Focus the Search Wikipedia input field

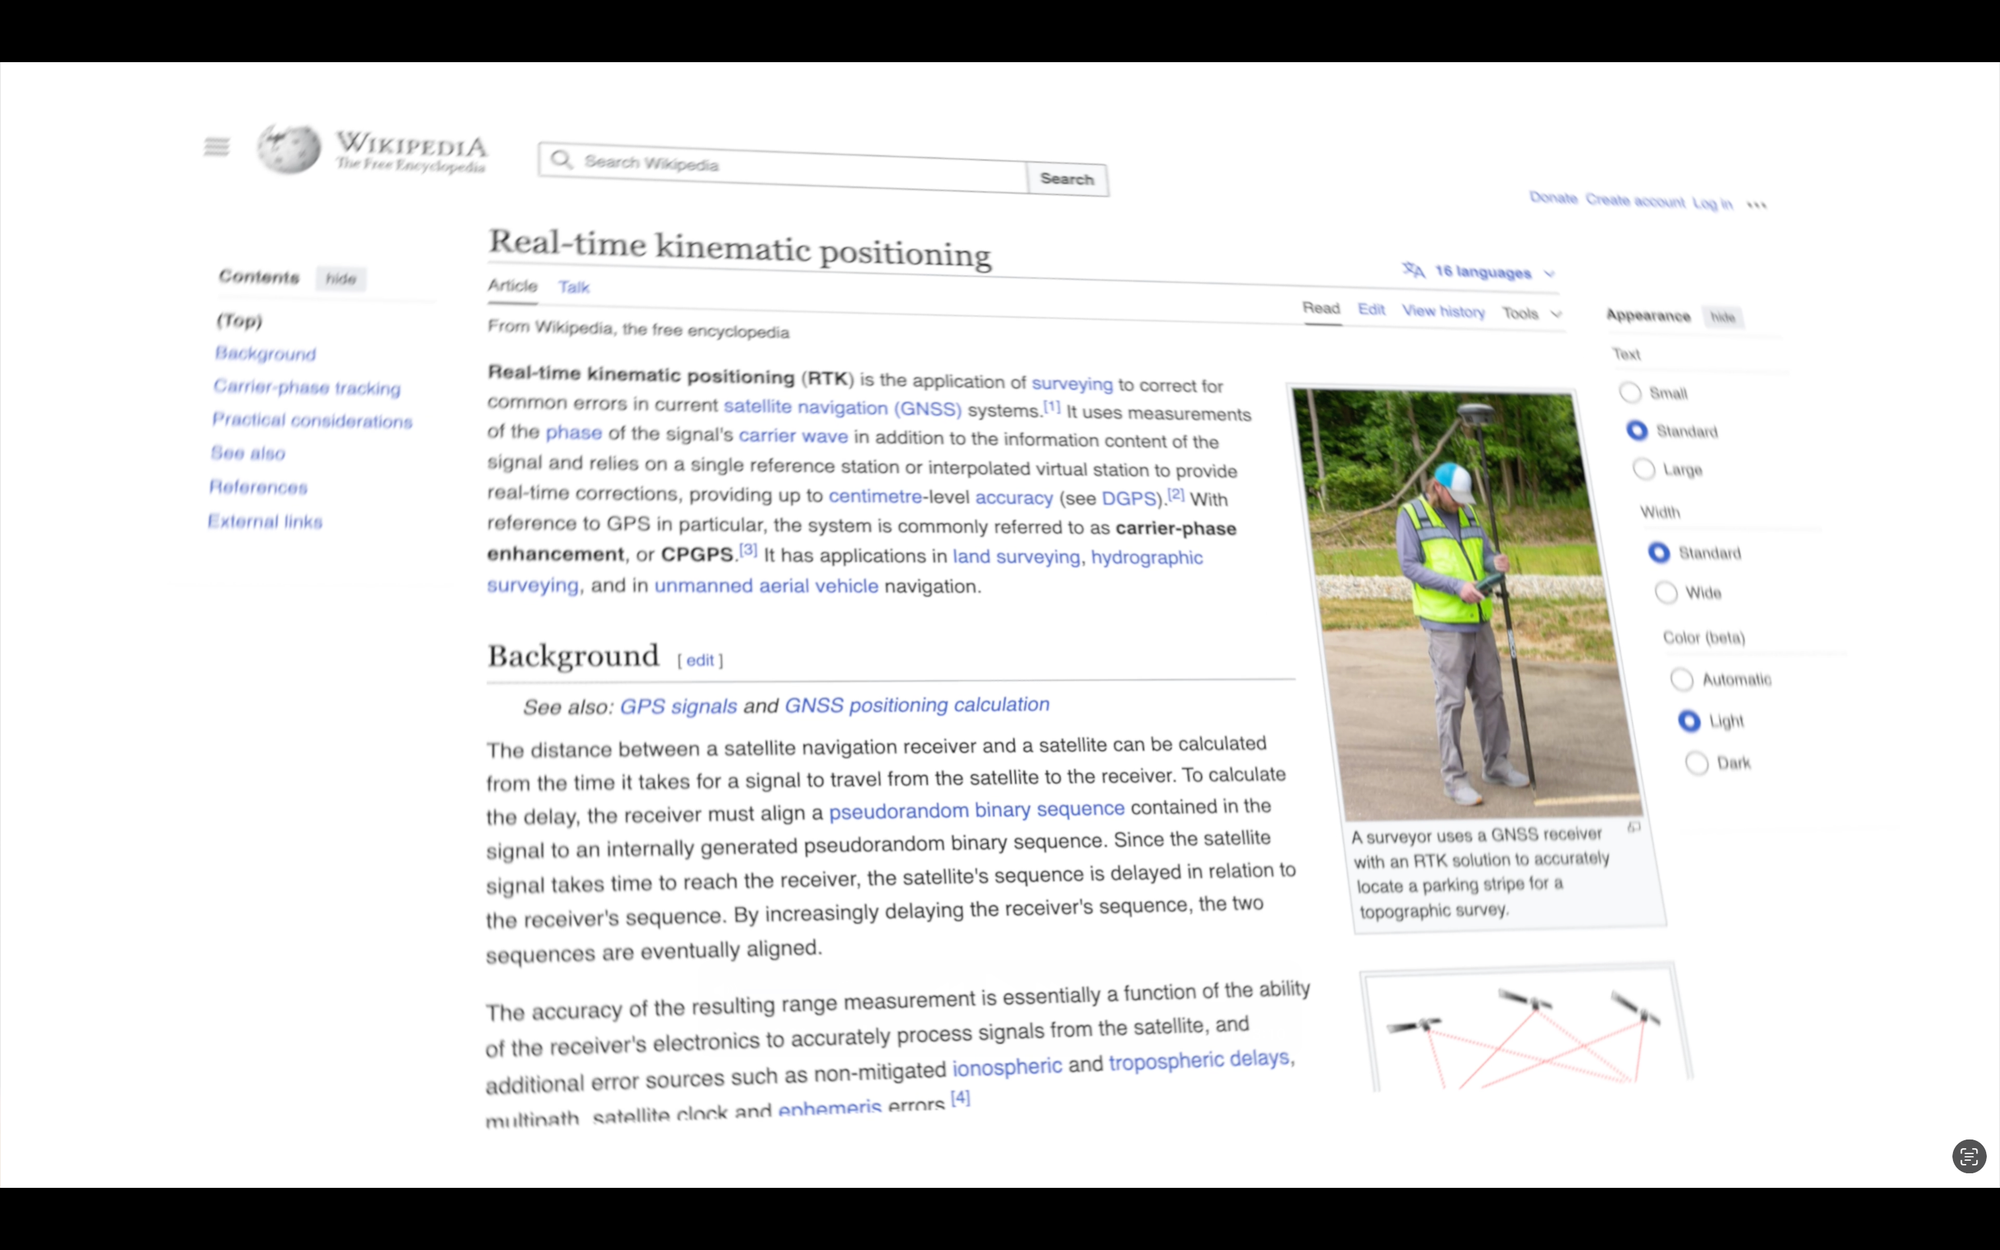(x=783, y=167)
